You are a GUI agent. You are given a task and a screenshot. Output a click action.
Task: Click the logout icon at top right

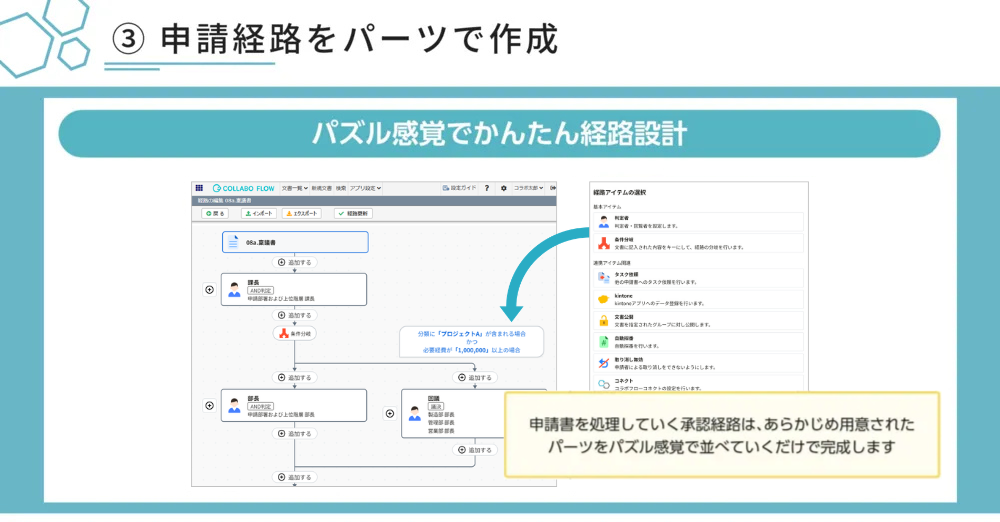pyautogui.click(x=552, y=188)
